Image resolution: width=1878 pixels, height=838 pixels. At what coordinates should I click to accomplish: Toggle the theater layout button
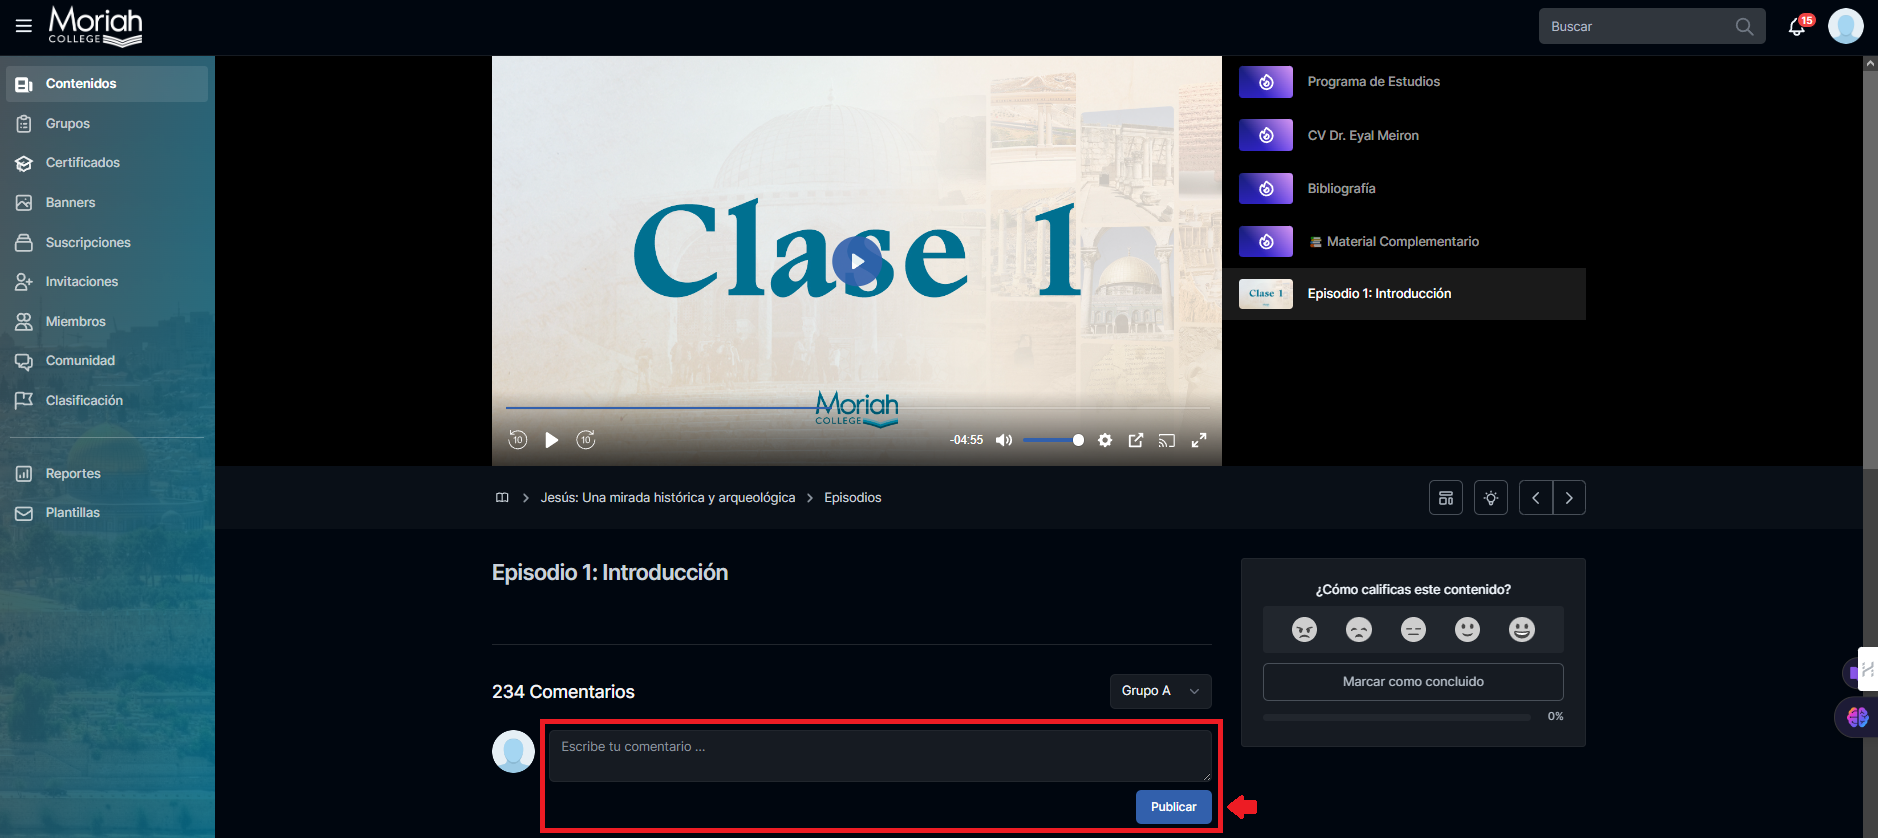pos(1446,498)
